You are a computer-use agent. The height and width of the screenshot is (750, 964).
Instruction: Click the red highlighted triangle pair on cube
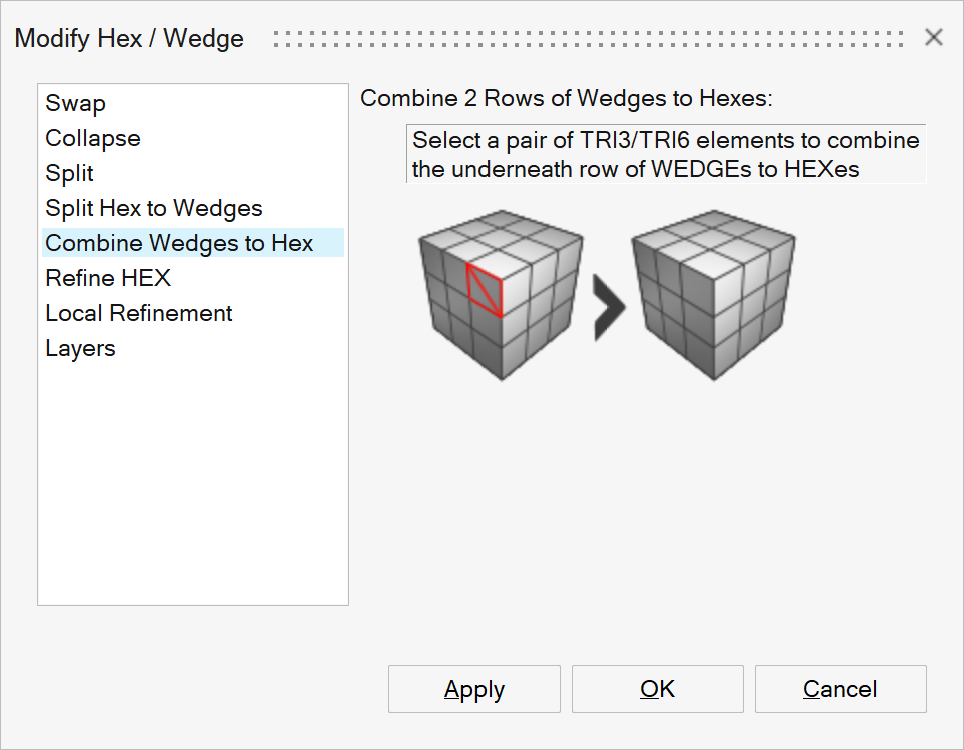pos(486,290)
